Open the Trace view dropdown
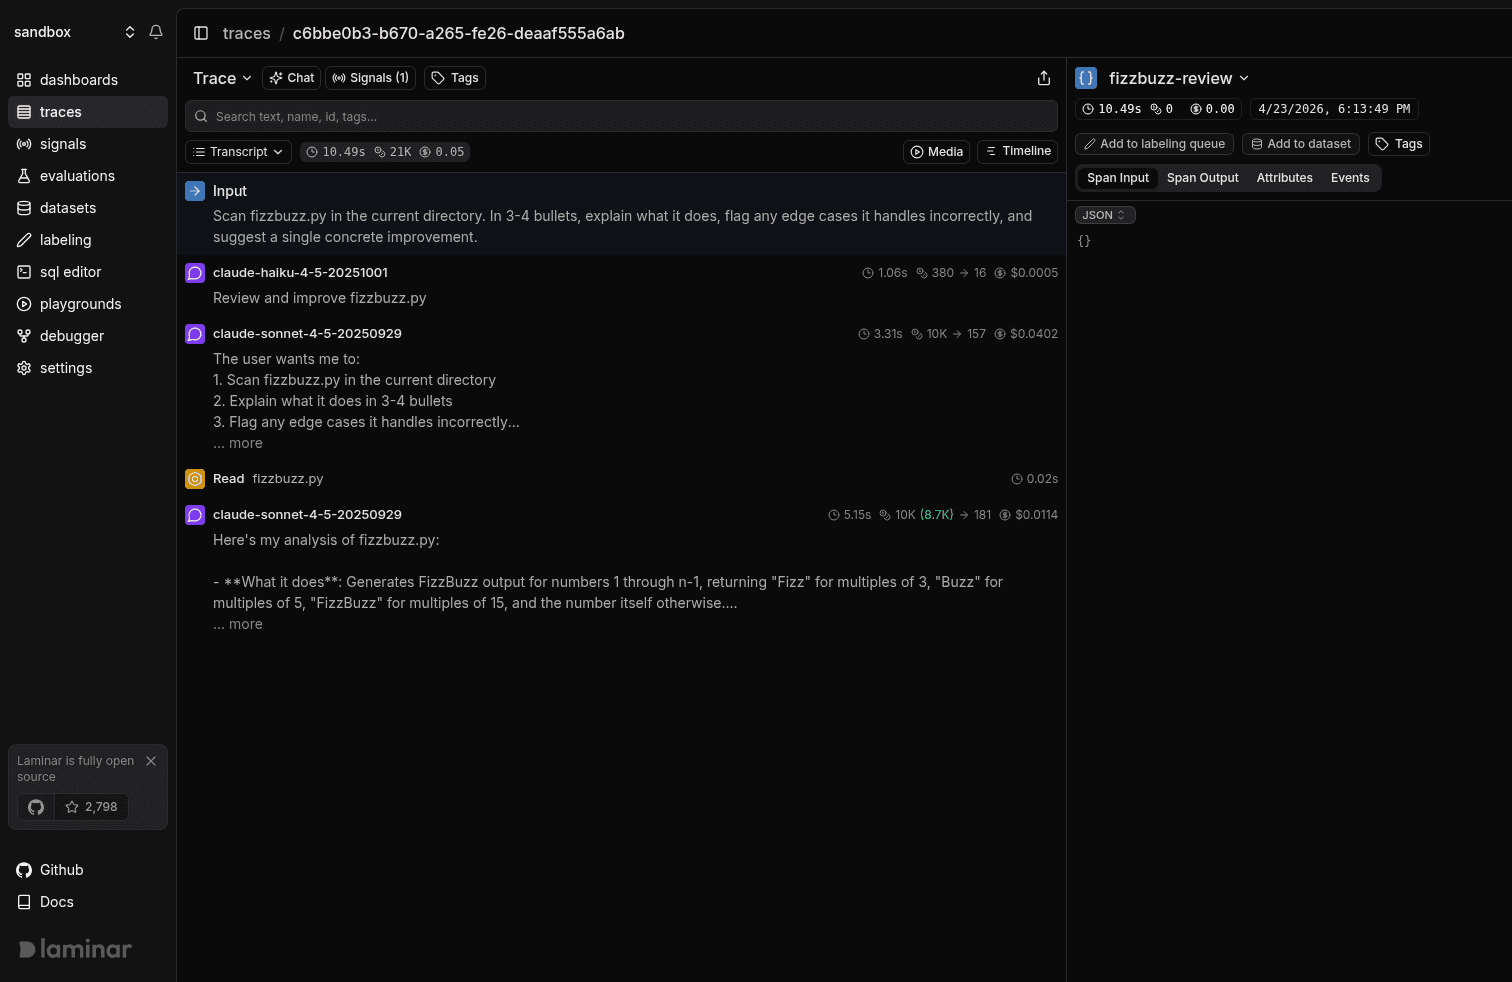Image resolution: width=1512 pixels, height=982 pixels. 221,78
